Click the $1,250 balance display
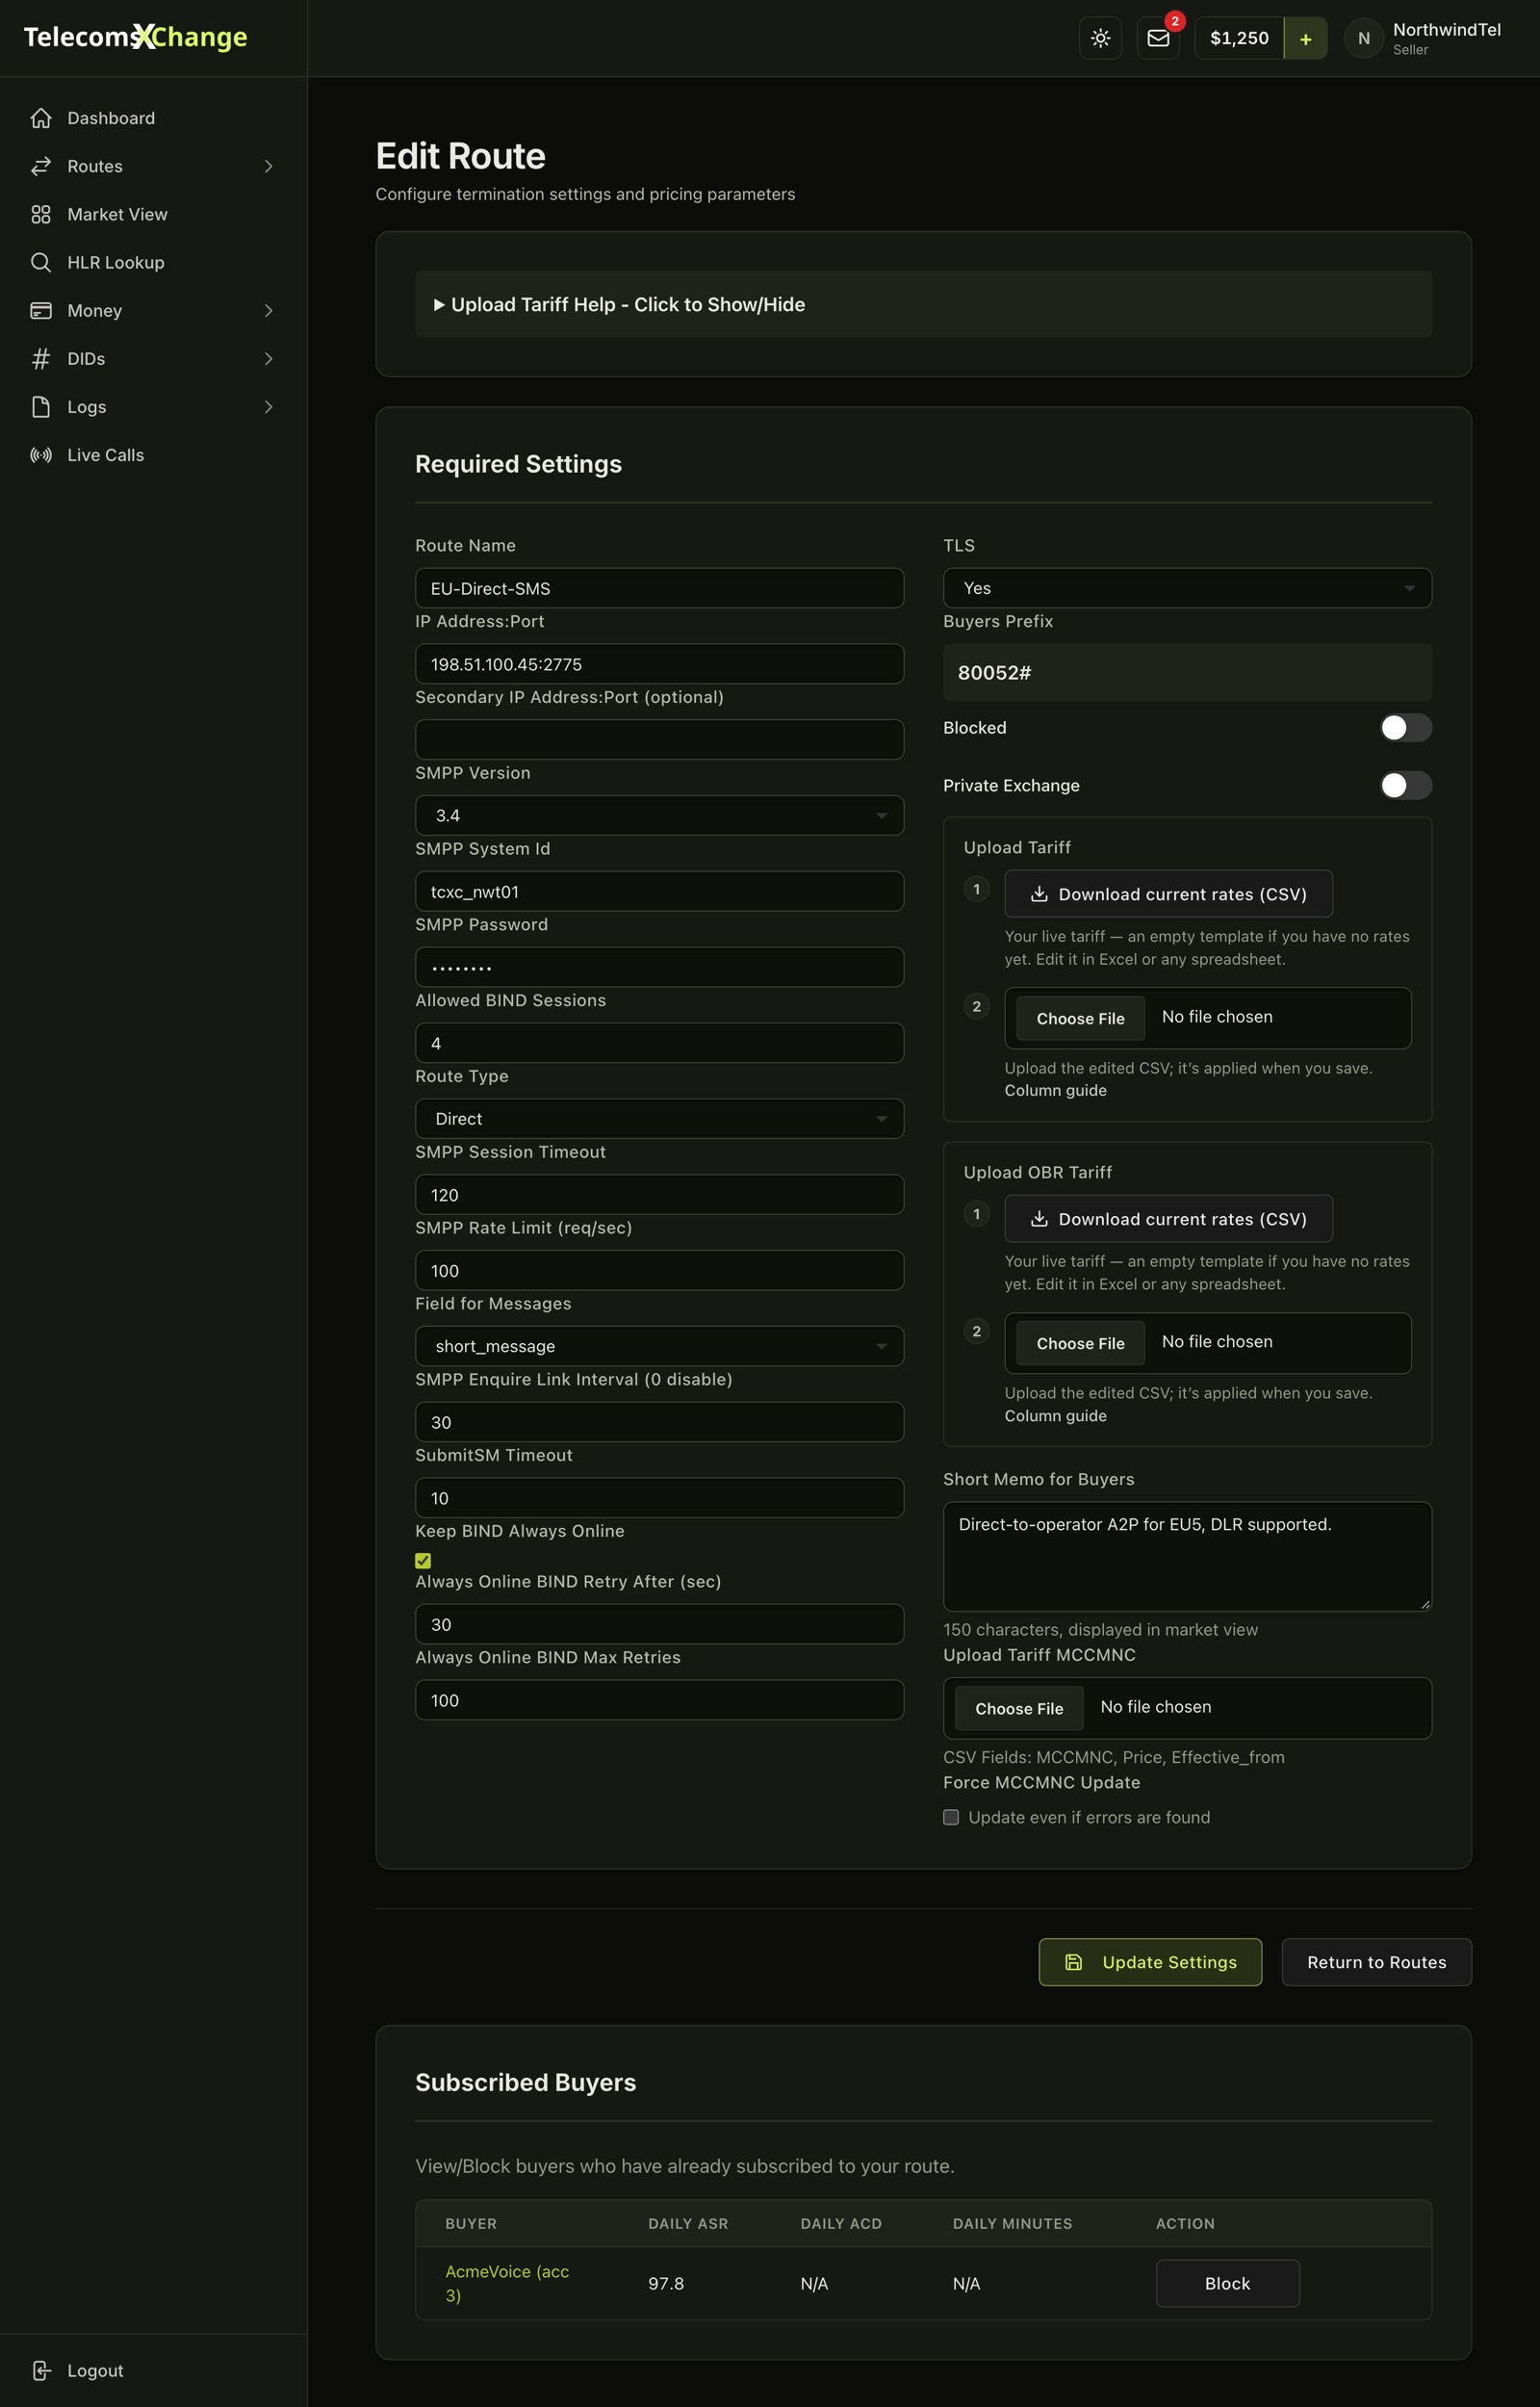This screenshot has width=1540, height=2407. pos(1239,38)
